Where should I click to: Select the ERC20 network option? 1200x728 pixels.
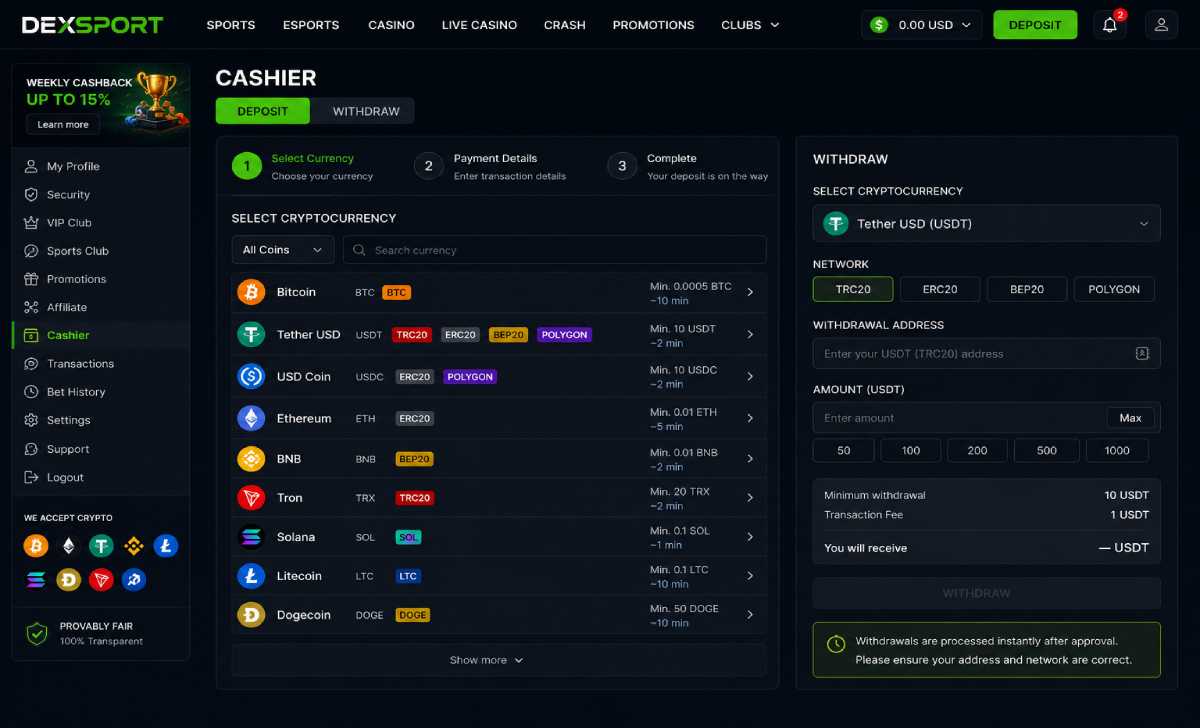940,289
